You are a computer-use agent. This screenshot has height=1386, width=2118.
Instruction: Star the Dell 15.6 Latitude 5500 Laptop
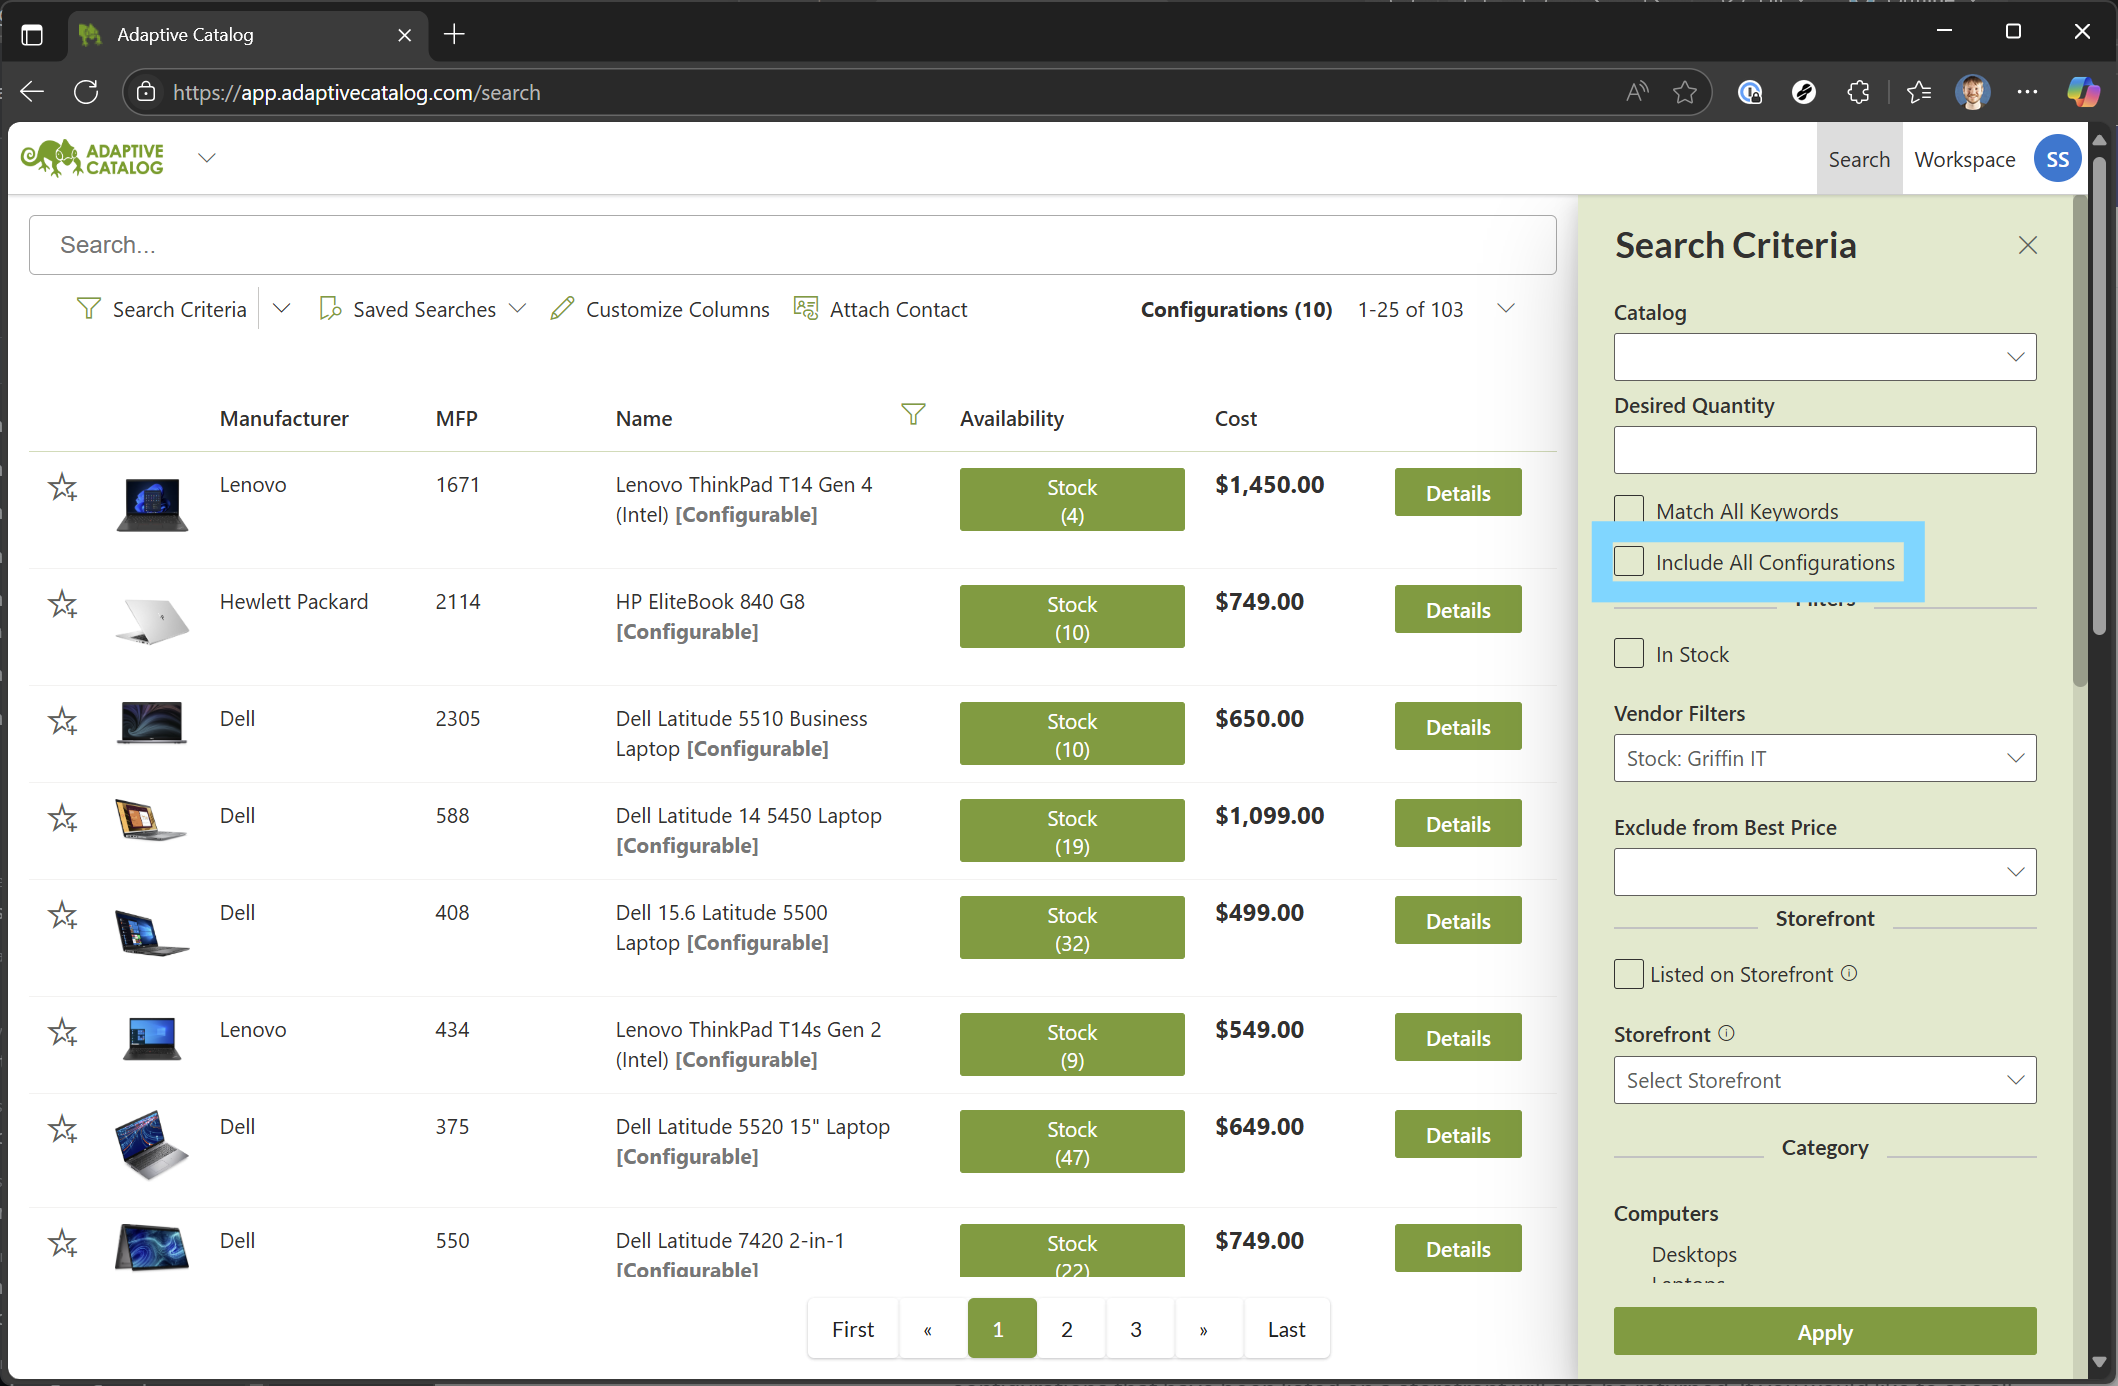(x=63, y=915)
